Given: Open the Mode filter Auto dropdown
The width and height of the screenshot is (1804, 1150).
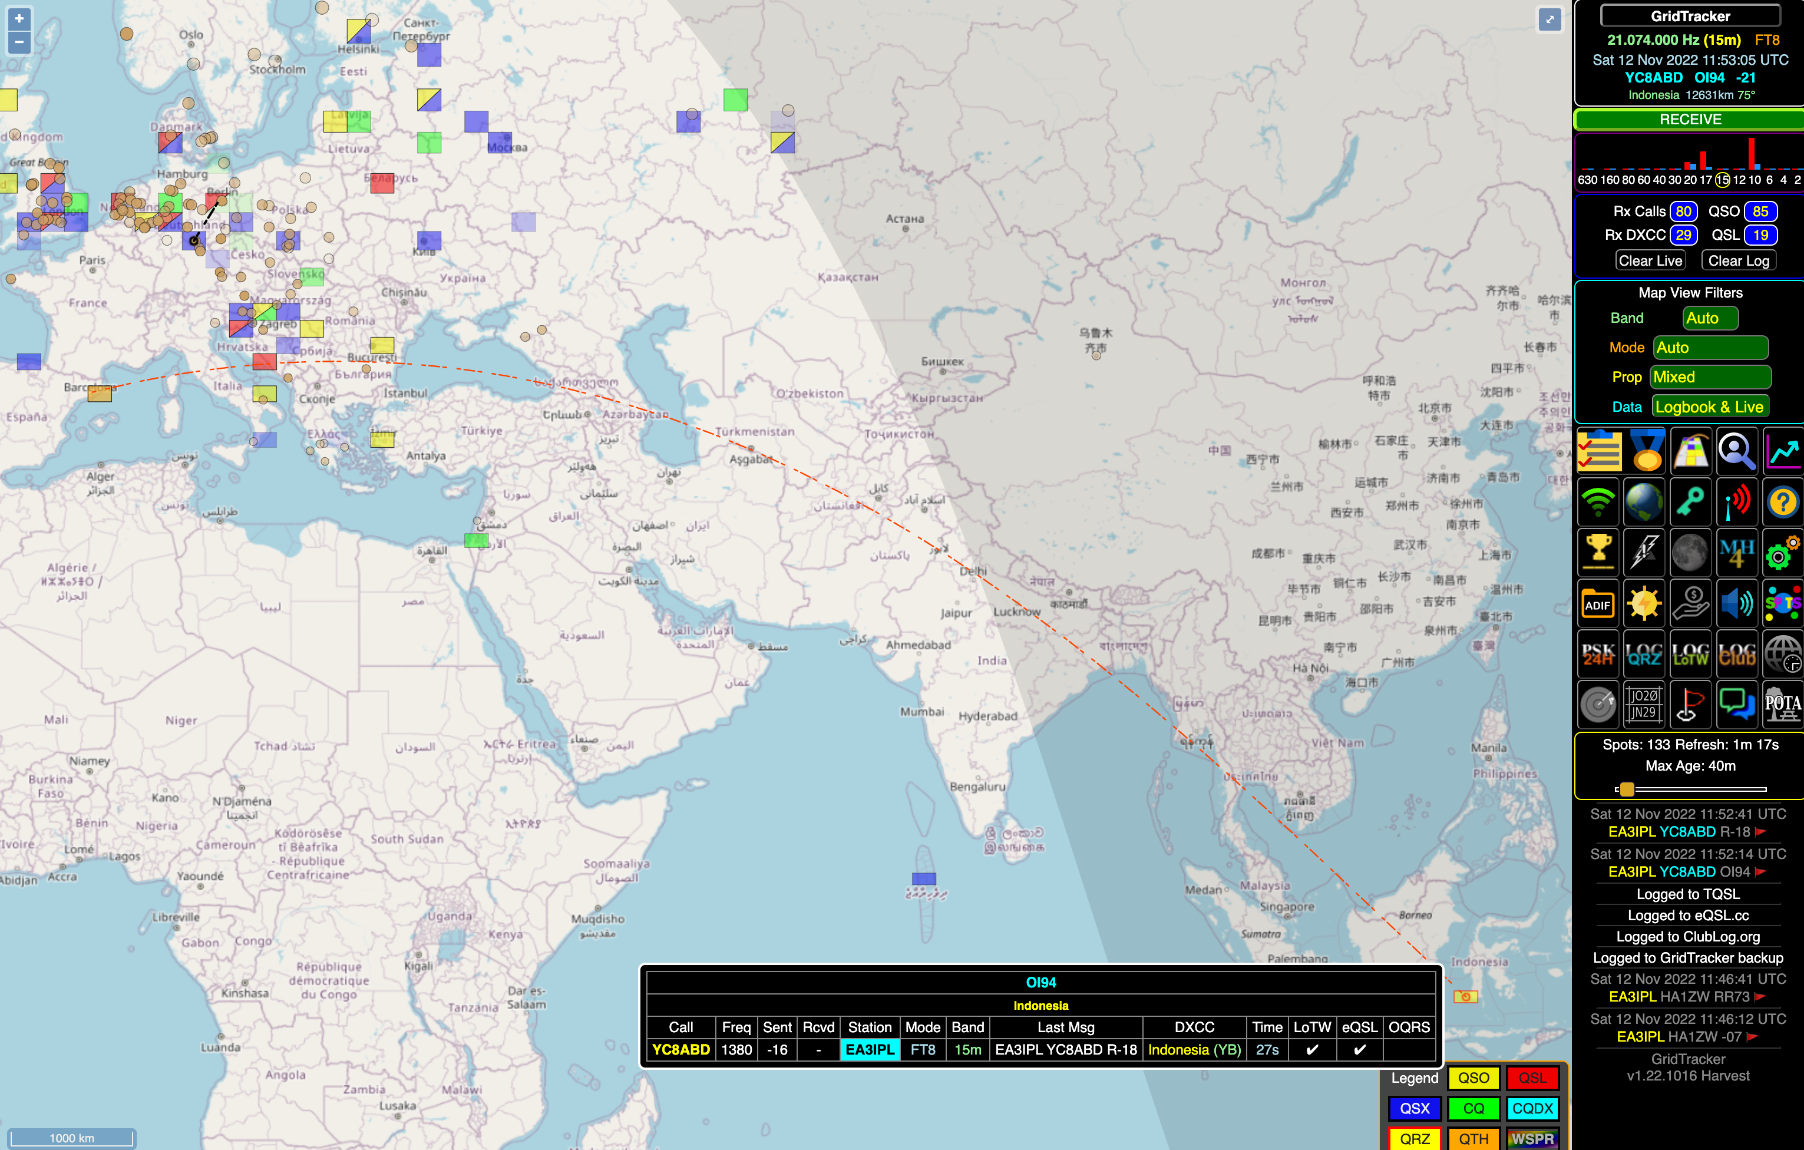Looking at the screenshot, I should point(1711,347).
